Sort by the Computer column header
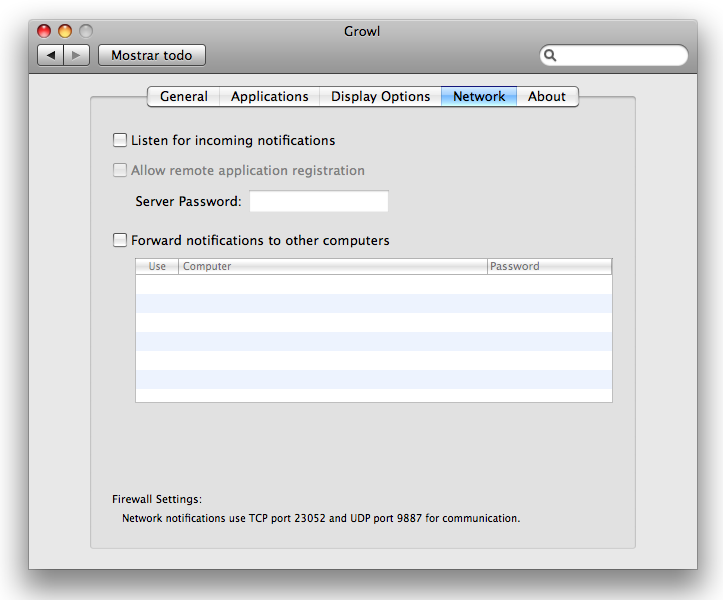723x600 pixels. (332, 266)
